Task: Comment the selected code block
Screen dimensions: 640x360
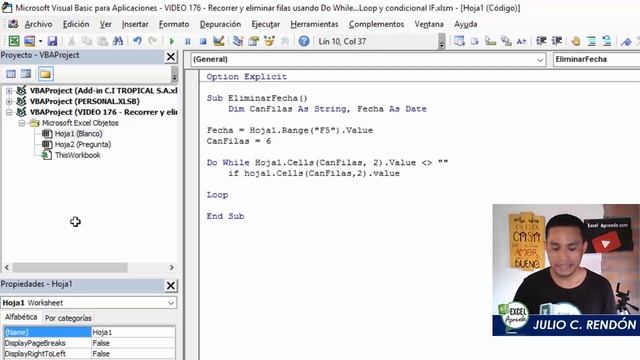Action: pos(591,41)
